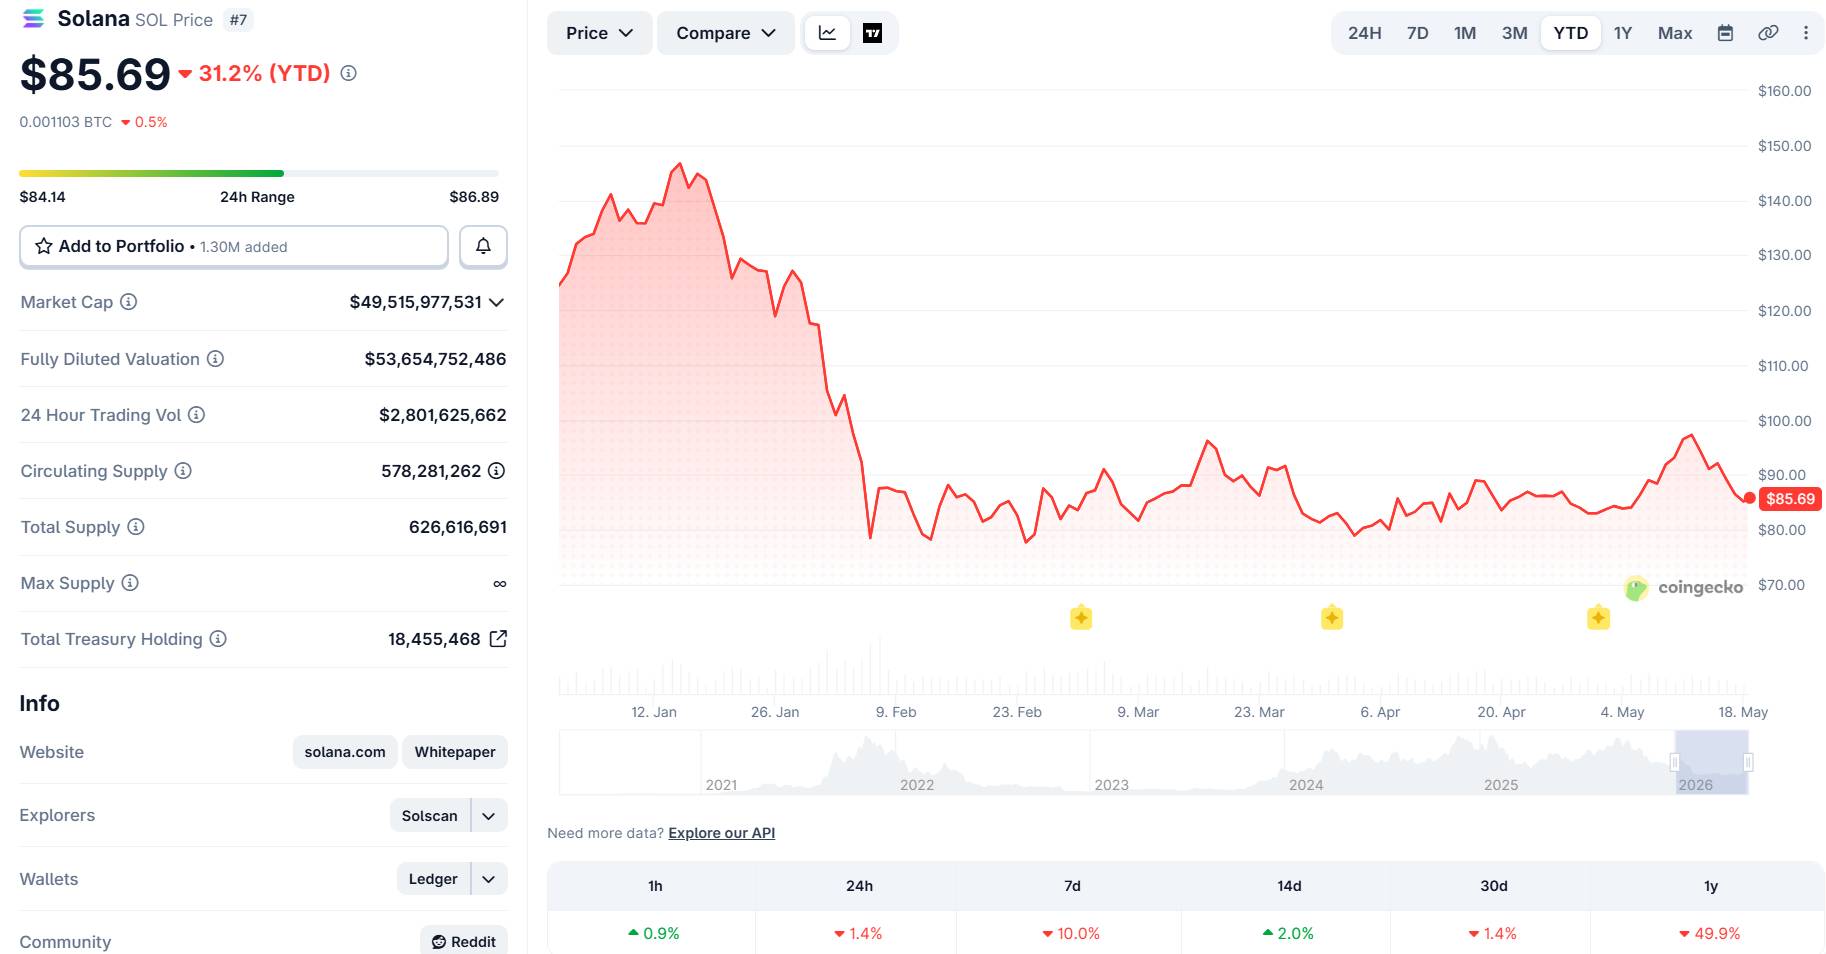
Task: Open the Solscan explorer link
Action: point(430,816)
